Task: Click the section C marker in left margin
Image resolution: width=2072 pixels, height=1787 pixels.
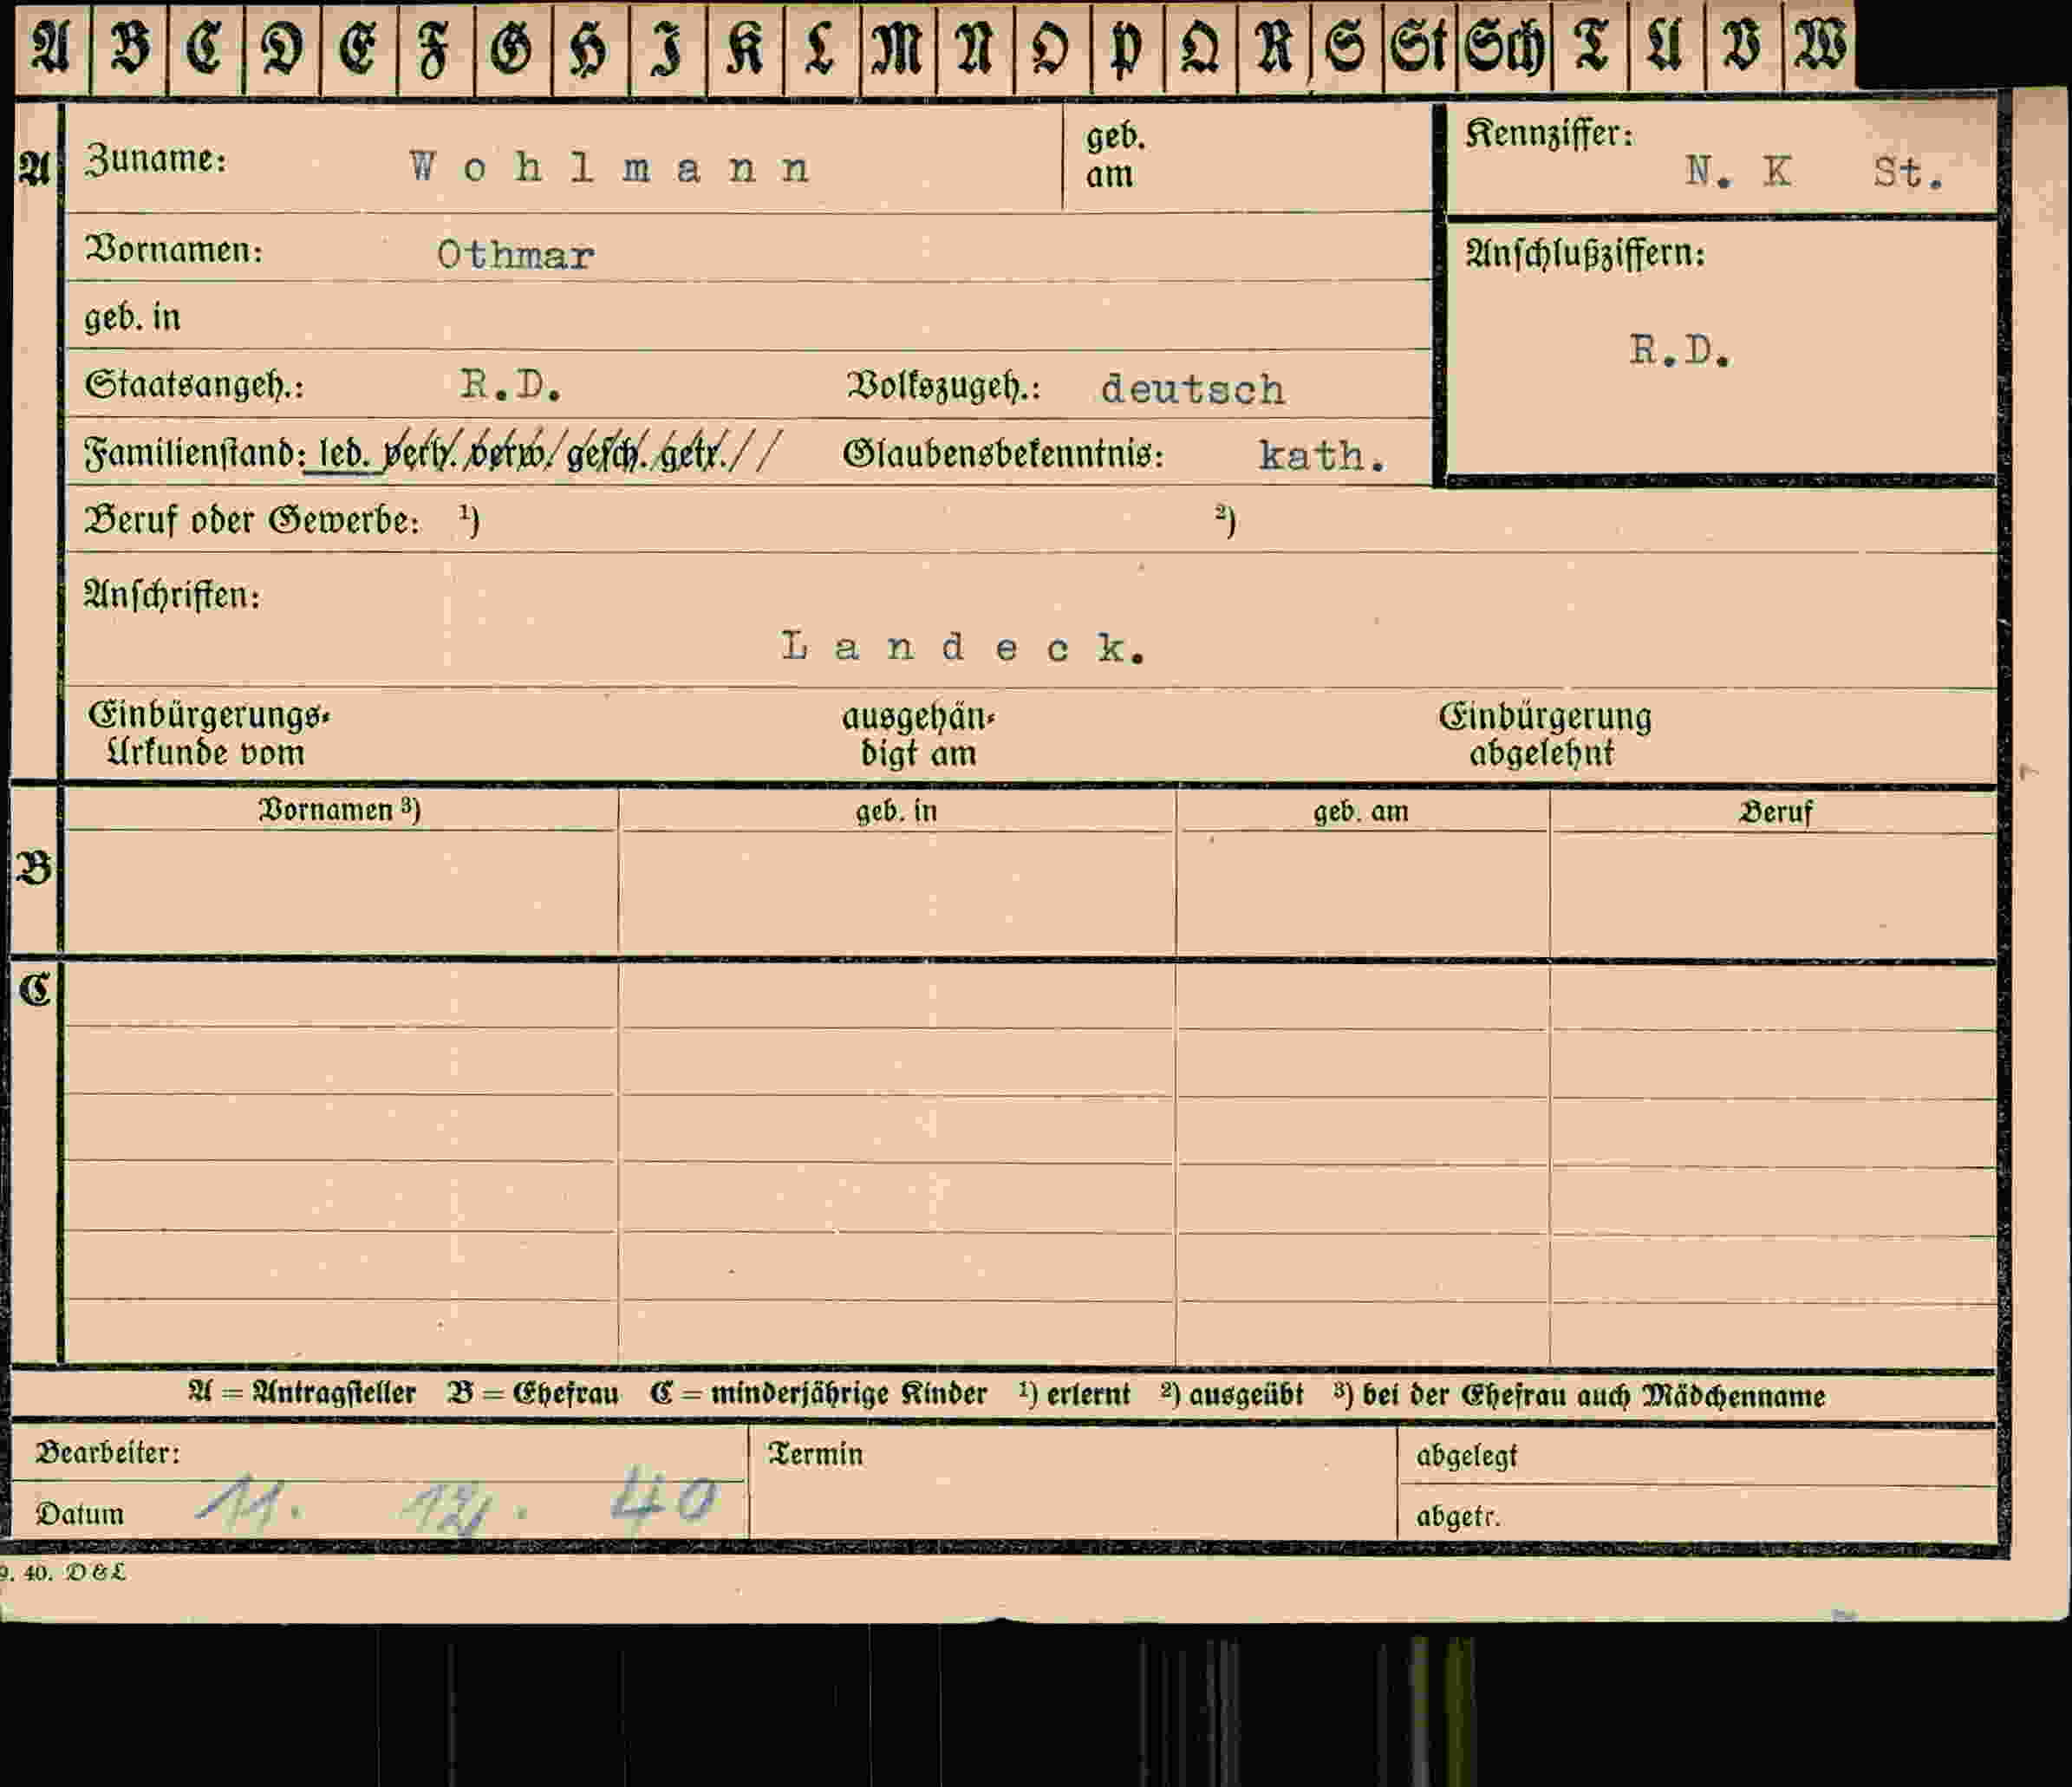Action: [x=34, y=990]
